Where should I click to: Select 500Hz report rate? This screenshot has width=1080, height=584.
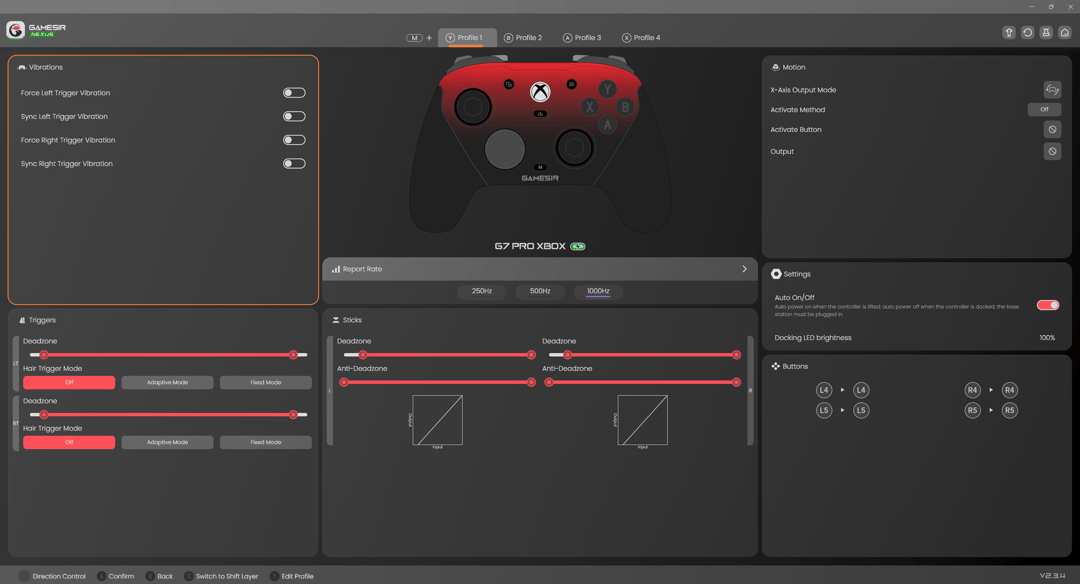click(x=540, y=291)
